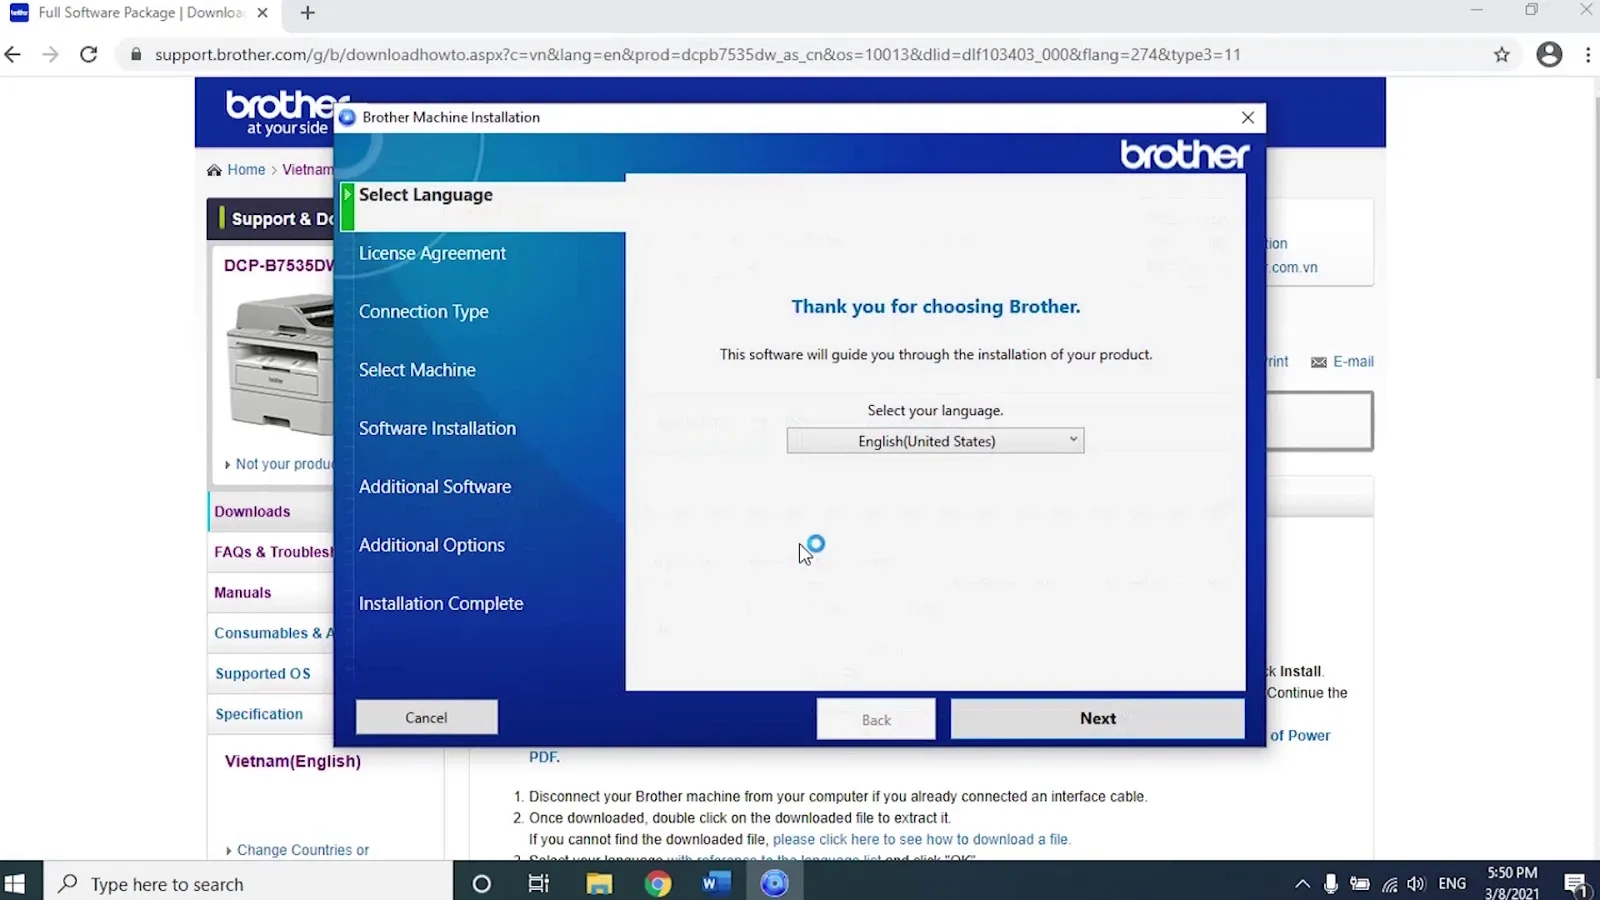Screen dimensions: 1600x900
Task: Select the Installation Complete step
Action: [441, 604]
